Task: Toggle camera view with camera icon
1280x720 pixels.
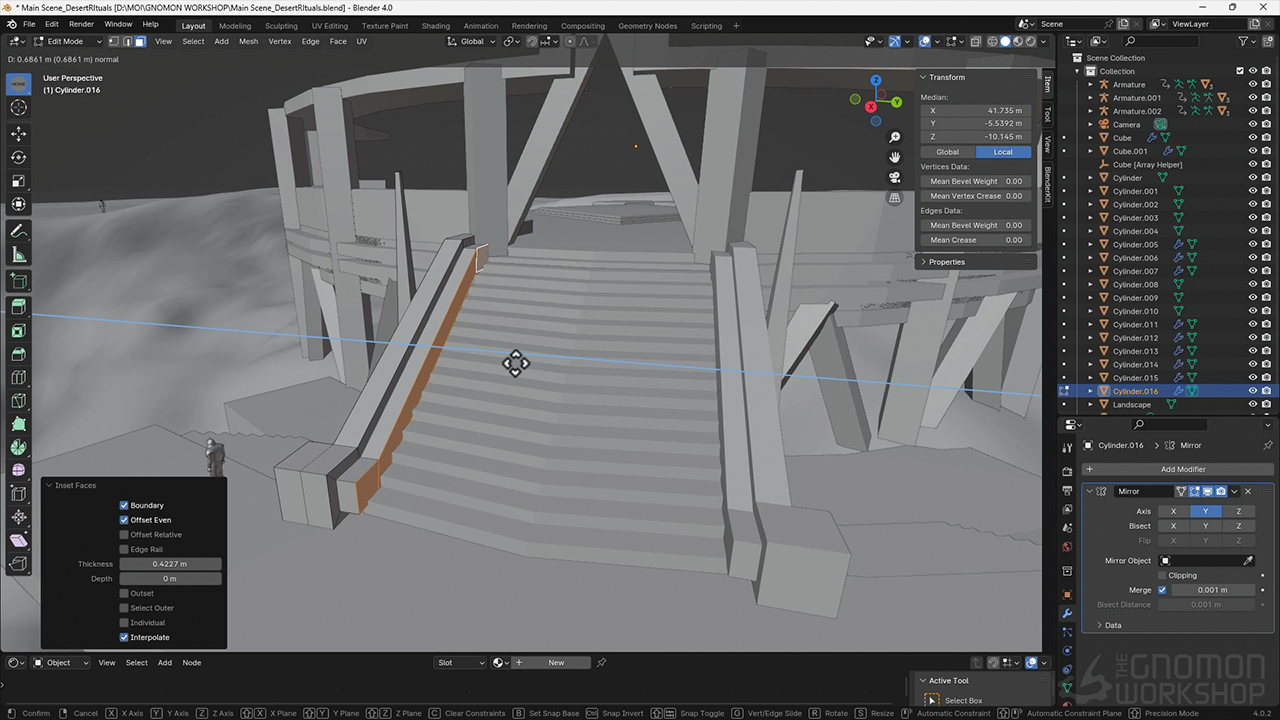Action: click(895, 177)
